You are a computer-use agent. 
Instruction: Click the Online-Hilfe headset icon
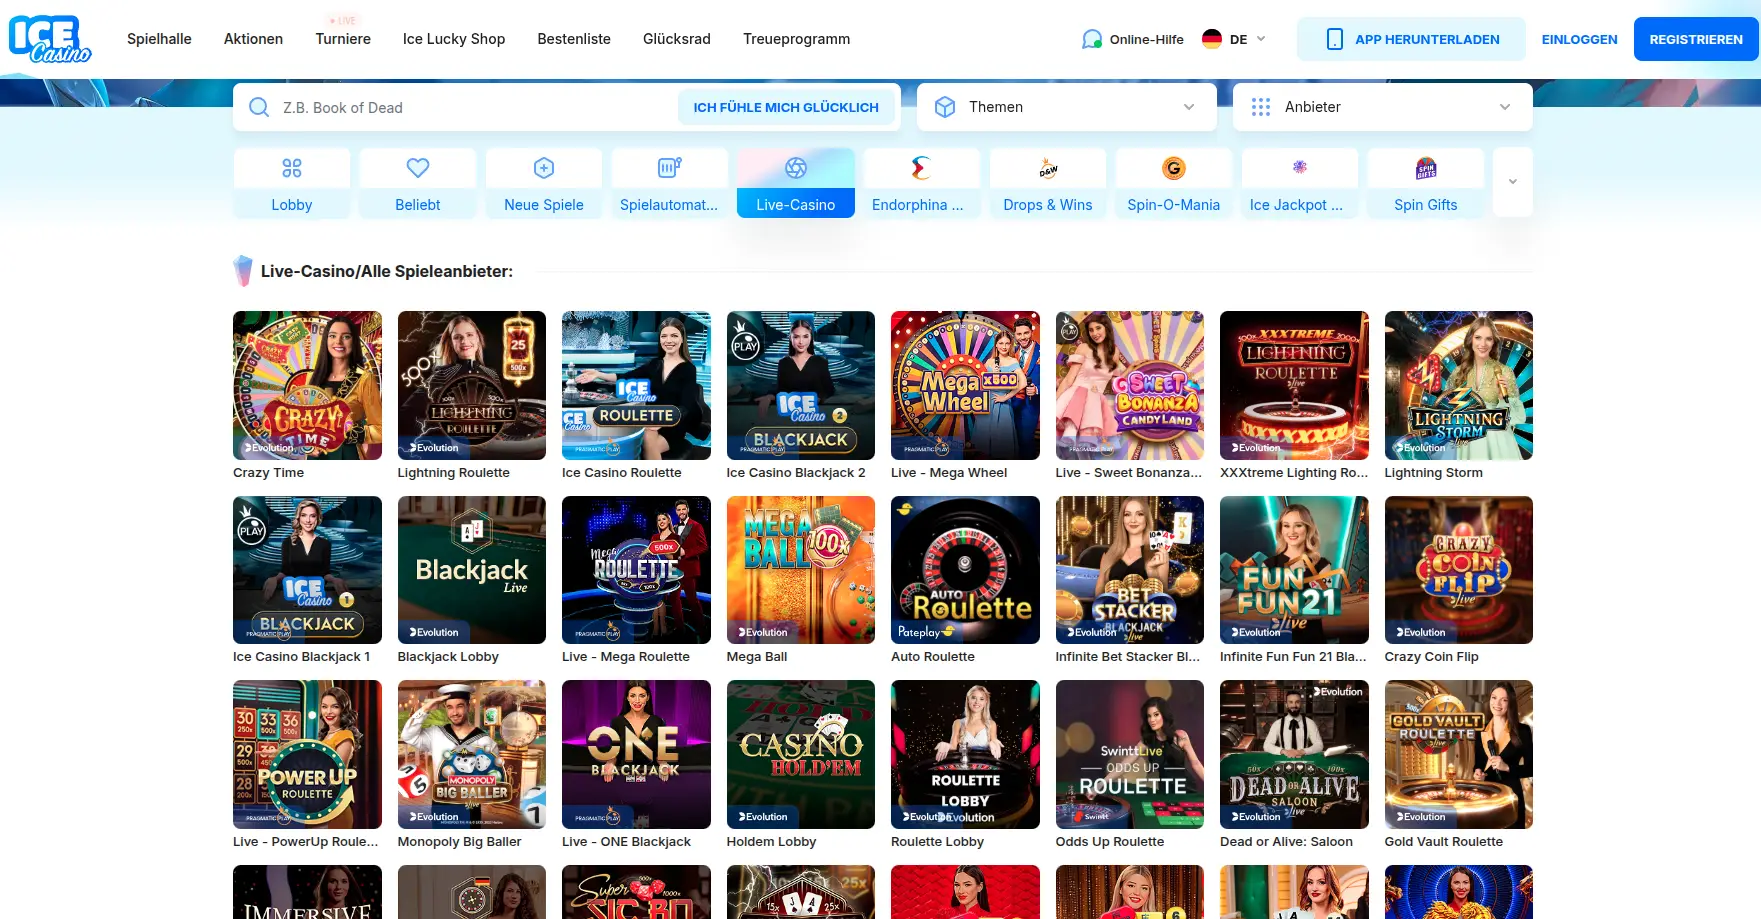tap(1092, 39)
